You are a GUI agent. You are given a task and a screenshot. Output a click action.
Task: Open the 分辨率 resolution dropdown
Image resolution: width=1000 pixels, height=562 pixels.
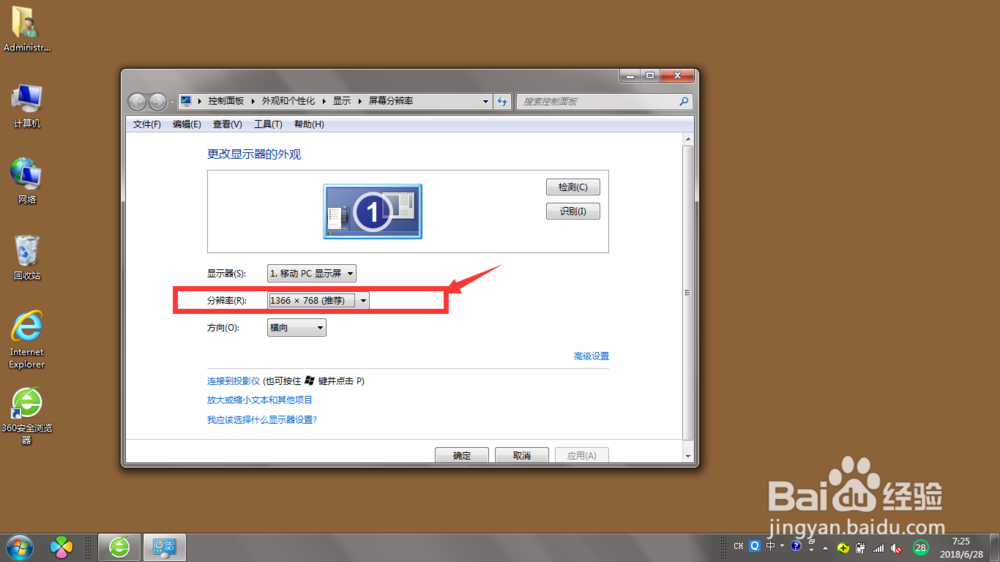pos(318,300)
